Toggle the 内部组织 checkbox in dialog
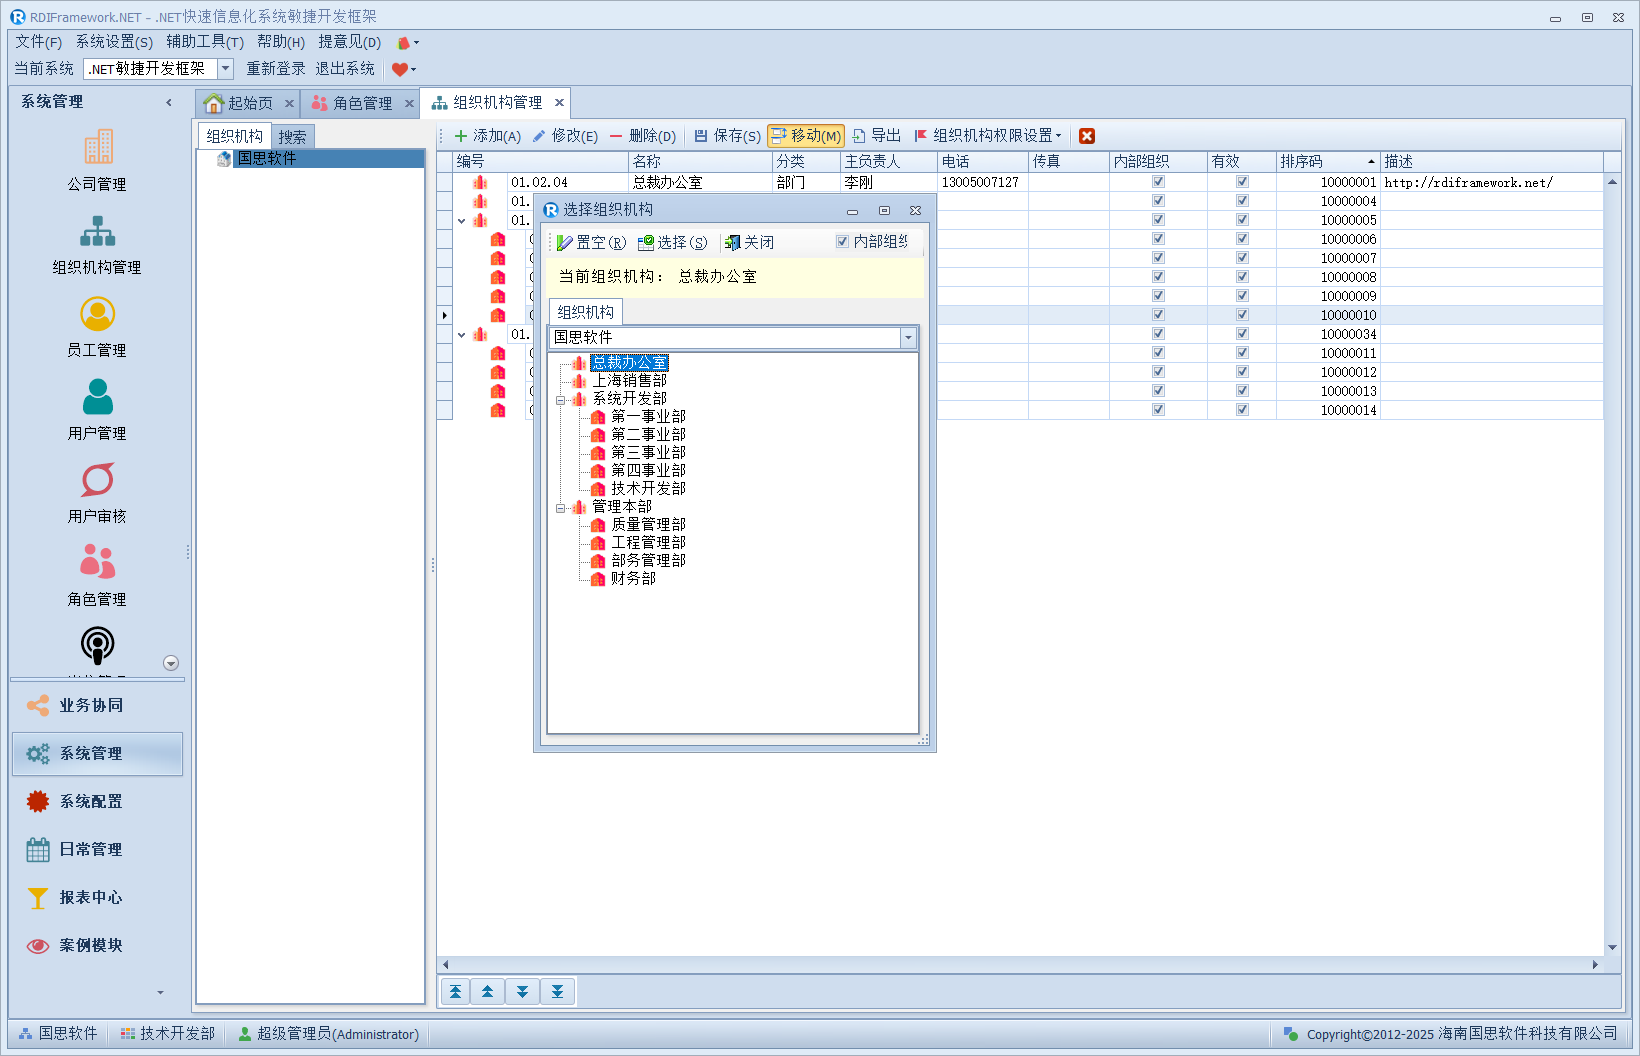Image resolution: width=1640 pixels, height=1056 pixels. tap(842, 242)
